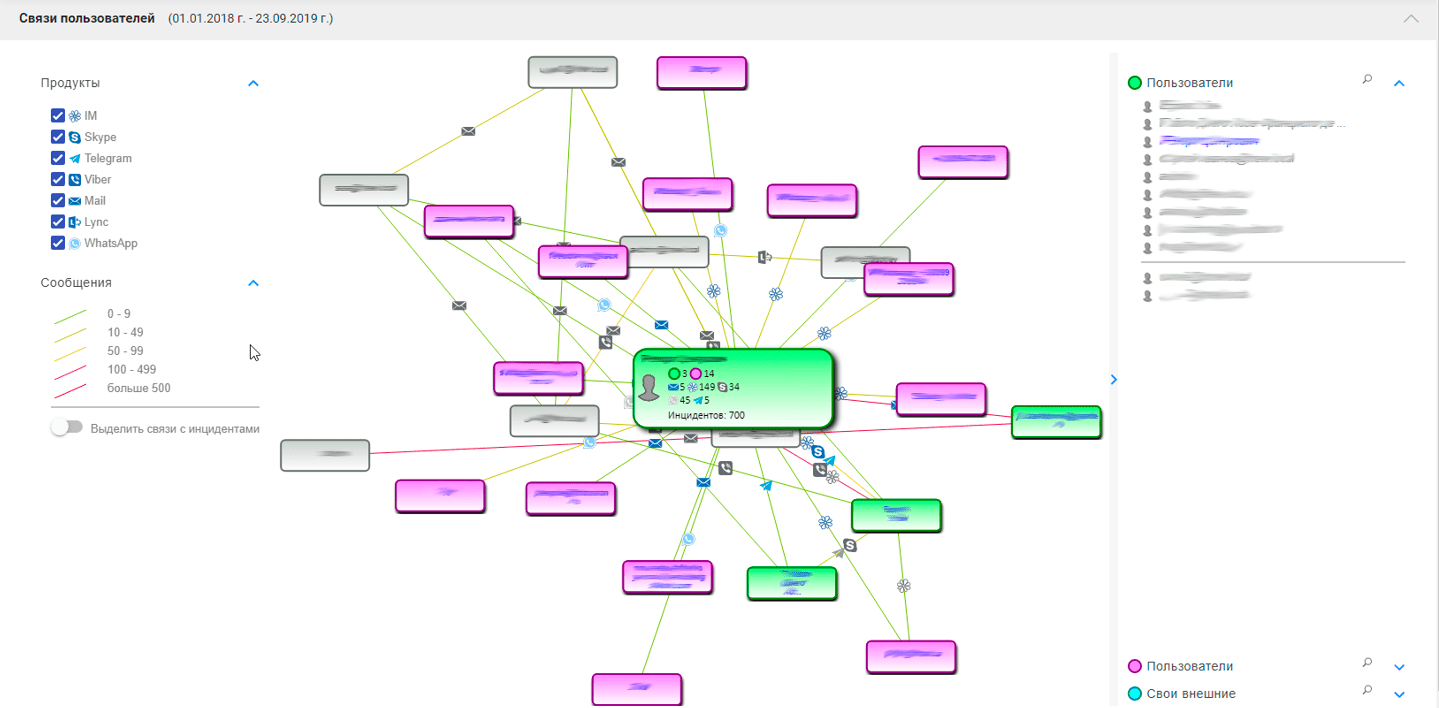The height and width of the screenshot is (708, 1439).
Task: Uncheck the Mail product checkbox
Action: 58,201
